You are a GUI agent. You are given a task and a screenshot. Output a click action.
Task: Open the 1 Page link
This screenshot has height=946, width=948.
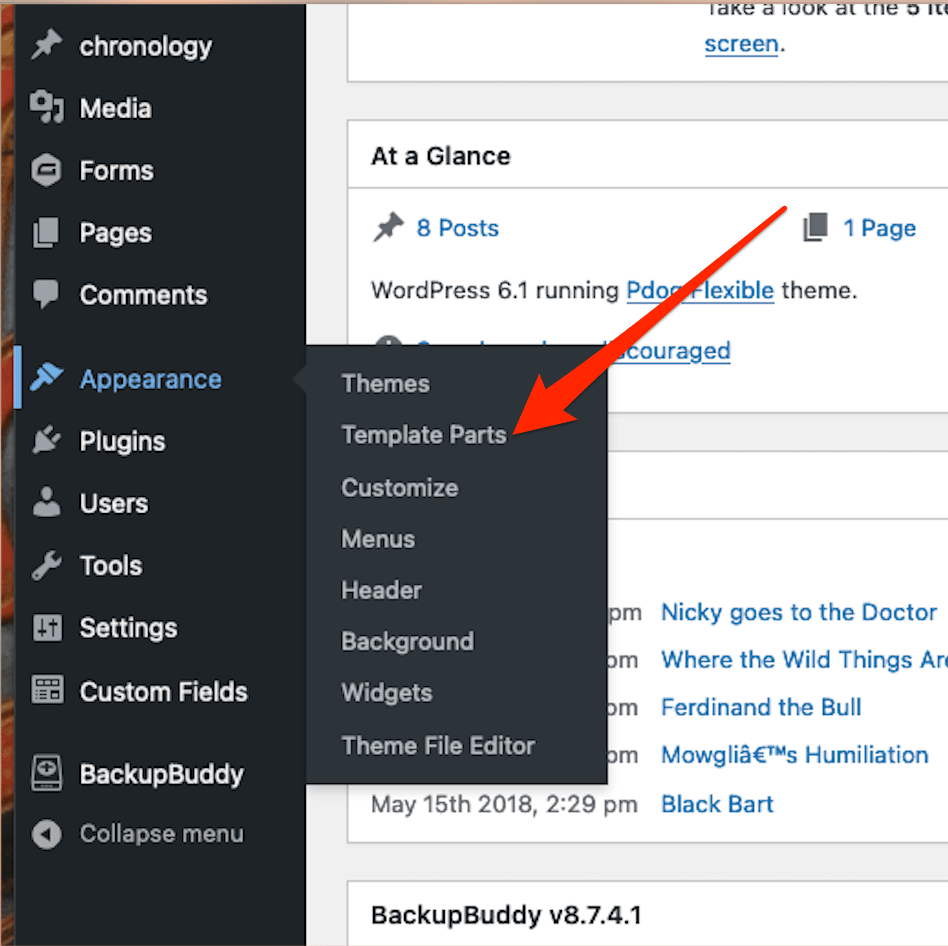879,228
